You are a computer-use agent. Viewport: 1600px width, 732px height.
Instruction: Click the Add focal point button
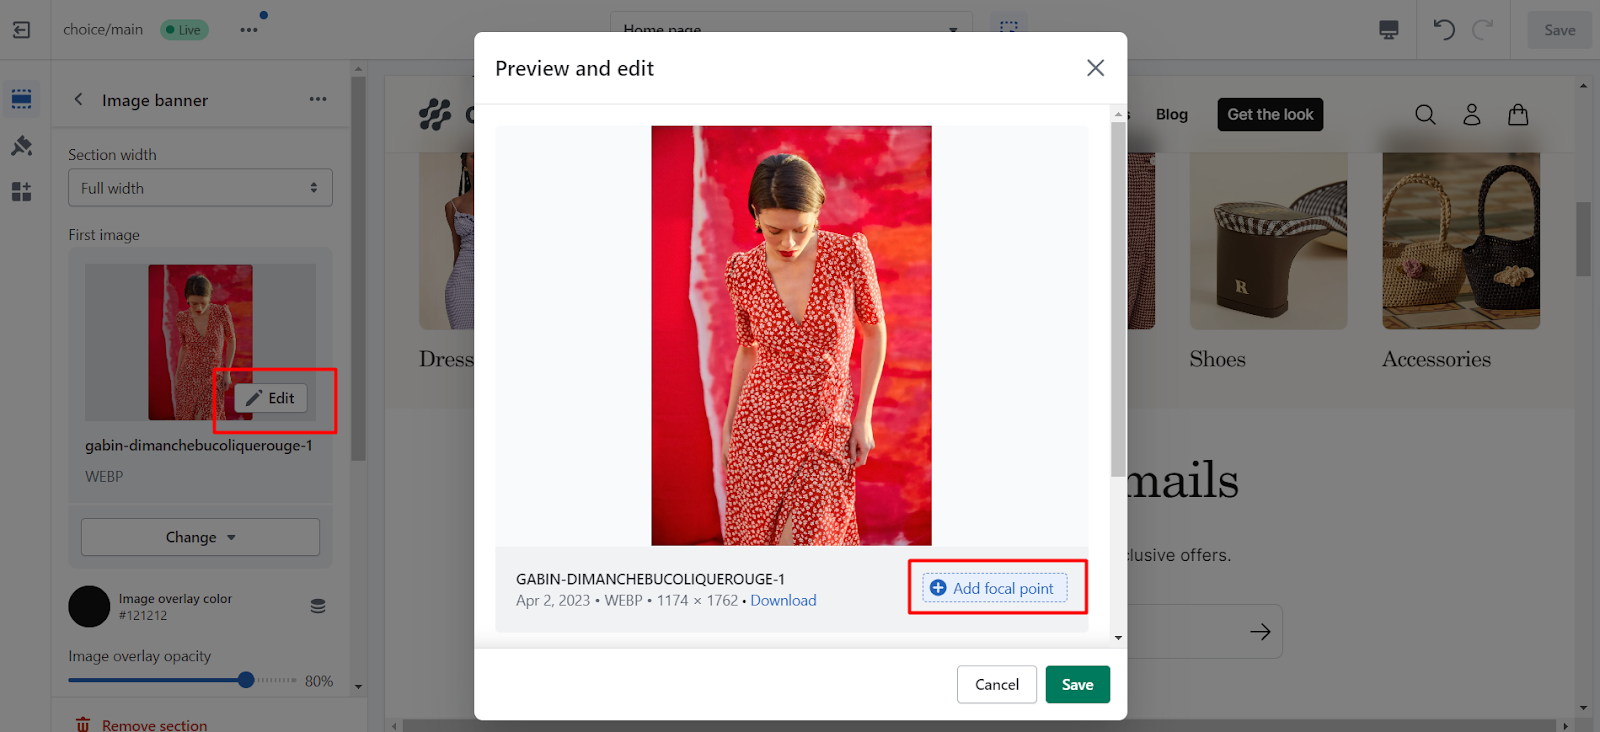[x=994, y=588]
